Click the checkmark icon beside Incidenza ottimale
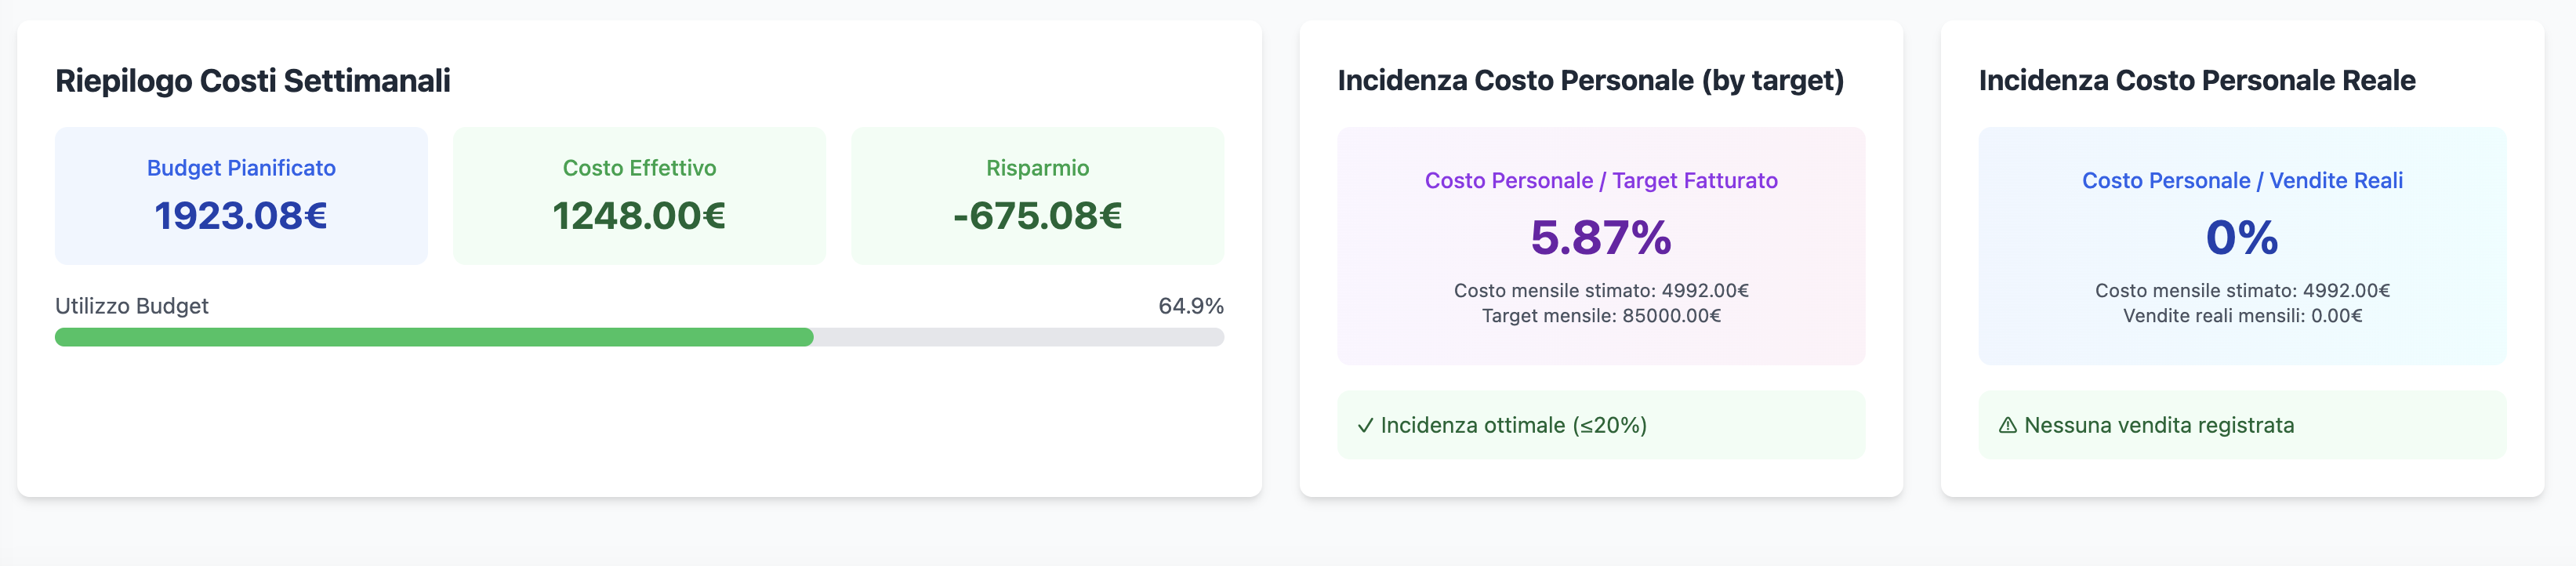Viewport: 2576px width, 566px height. tap(1368, 425)
